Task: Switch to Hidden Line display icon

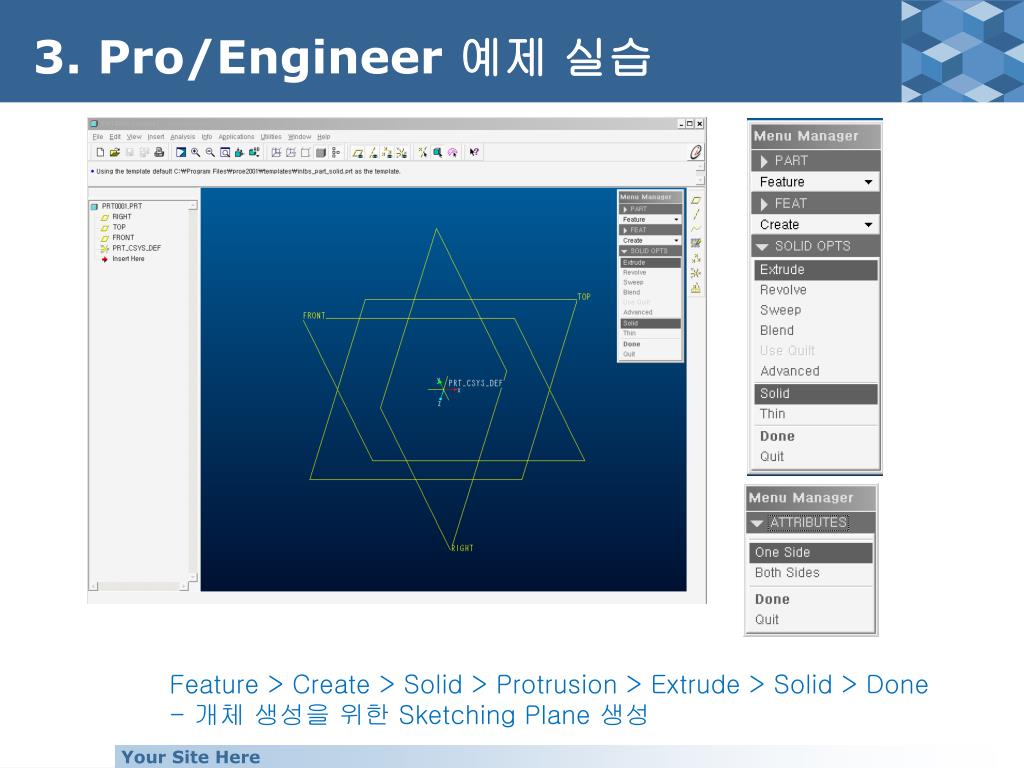Action: point(291,152)
